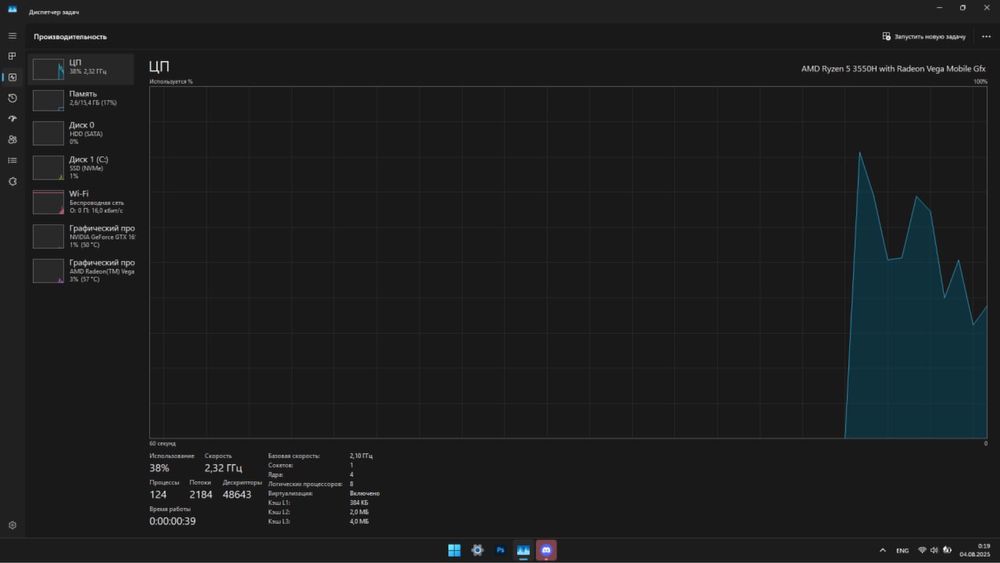1000x563 pixels.
Task: Click the usage value '38%'
Action: click(x=159, y=468)
